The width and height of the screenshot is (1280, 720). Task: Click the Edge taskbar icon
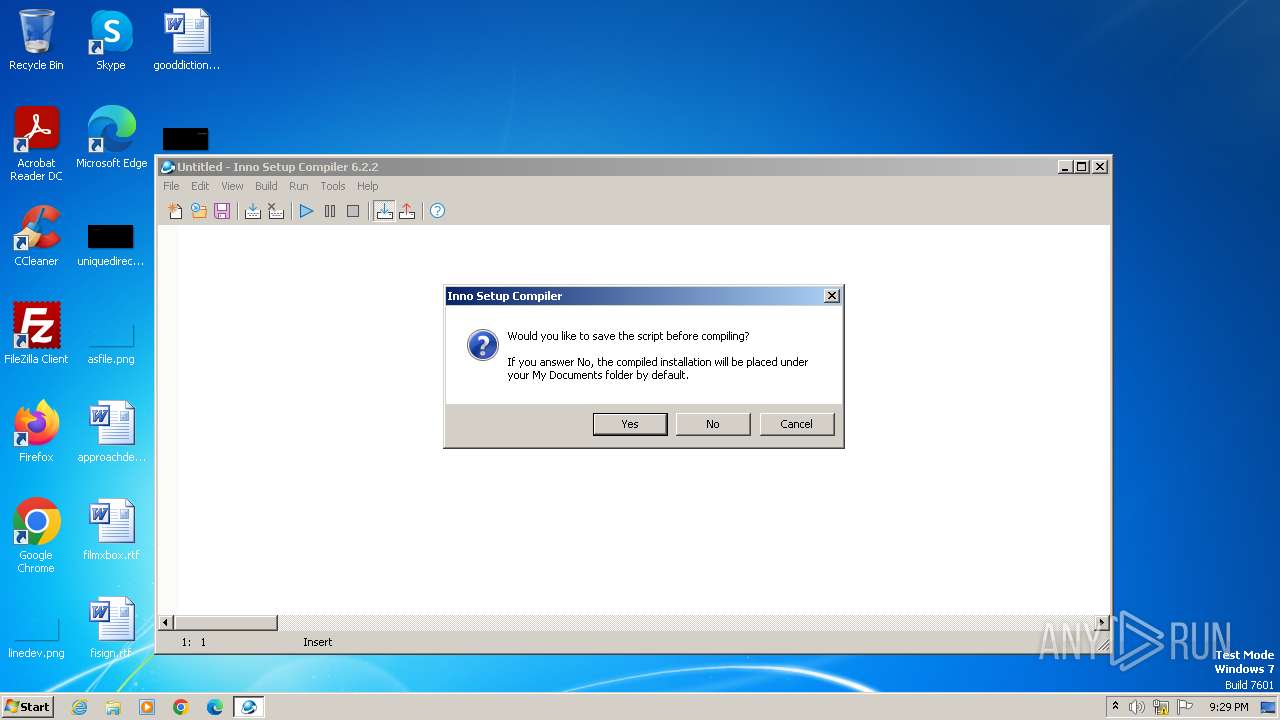(x=215, y=707)
